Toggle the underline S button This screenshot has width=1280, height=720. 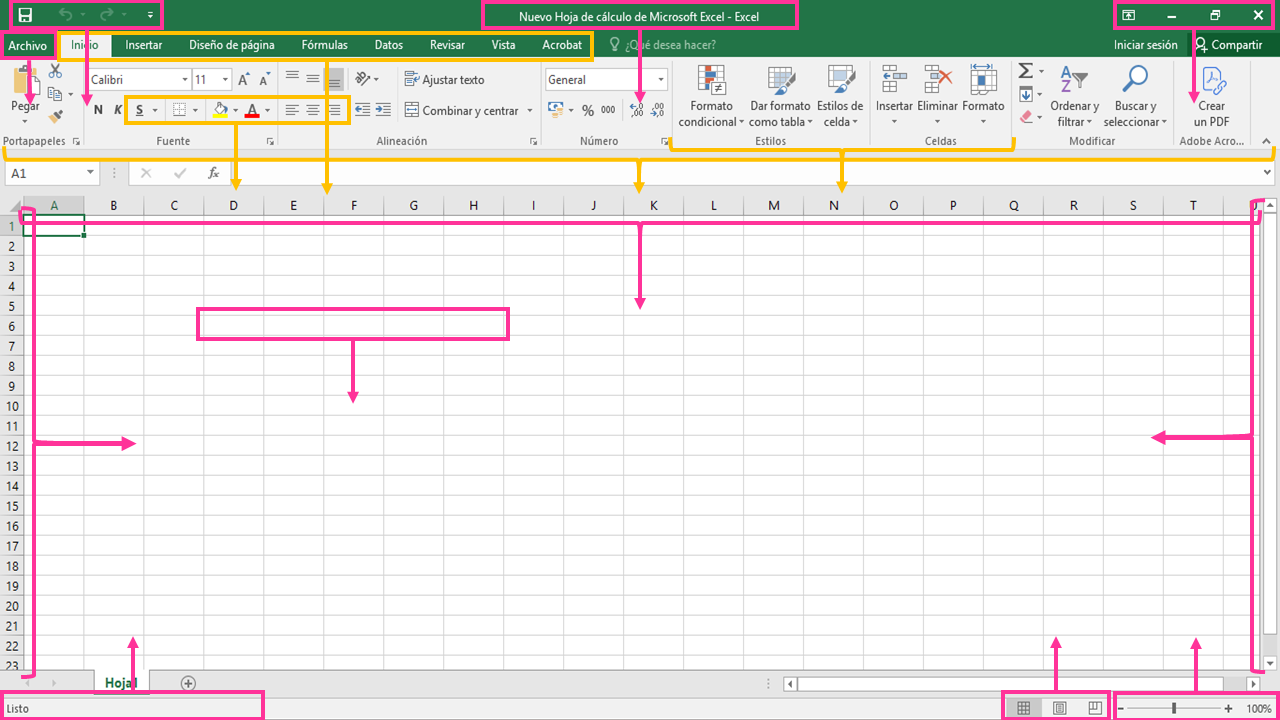coord(139,110)
